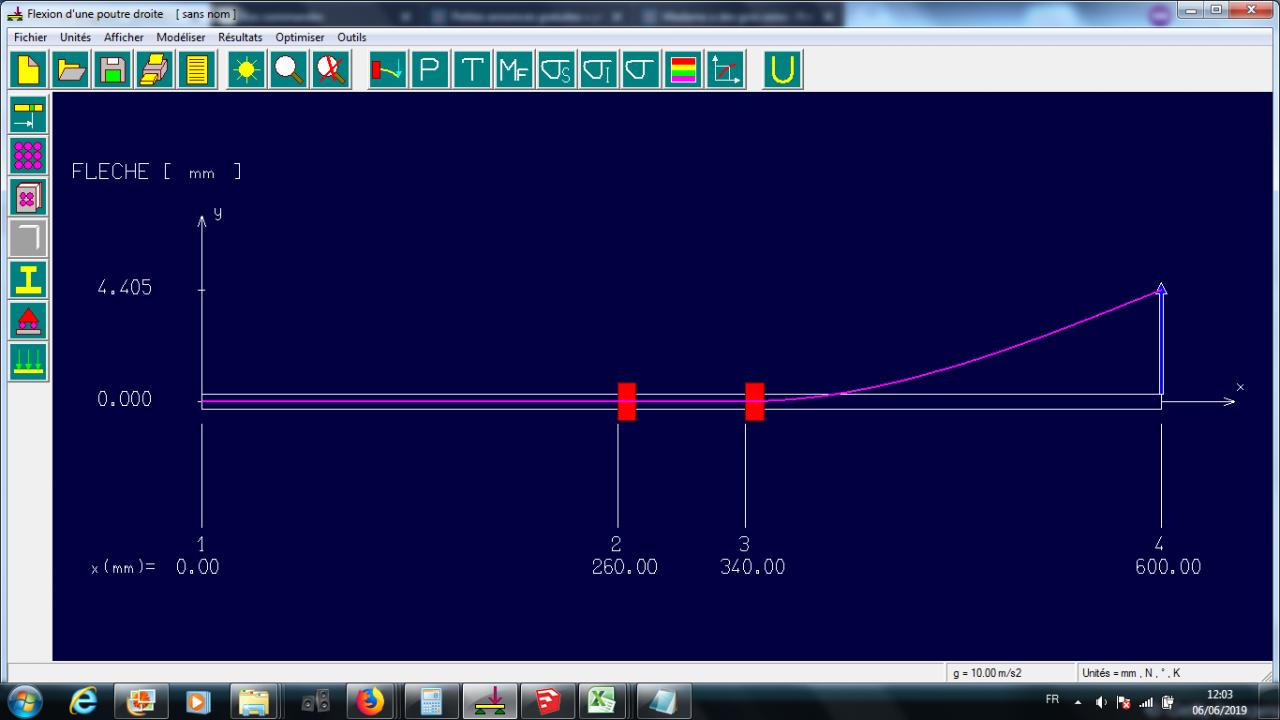This screenshot has height=720, width=1280.
Task: Open the Windows Start menu
Action: 26,701
